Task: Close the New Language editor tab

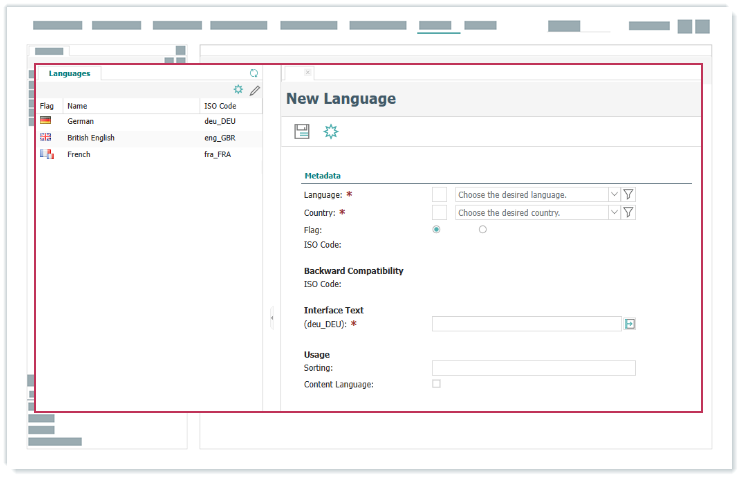Action: [x=307, y=72]
